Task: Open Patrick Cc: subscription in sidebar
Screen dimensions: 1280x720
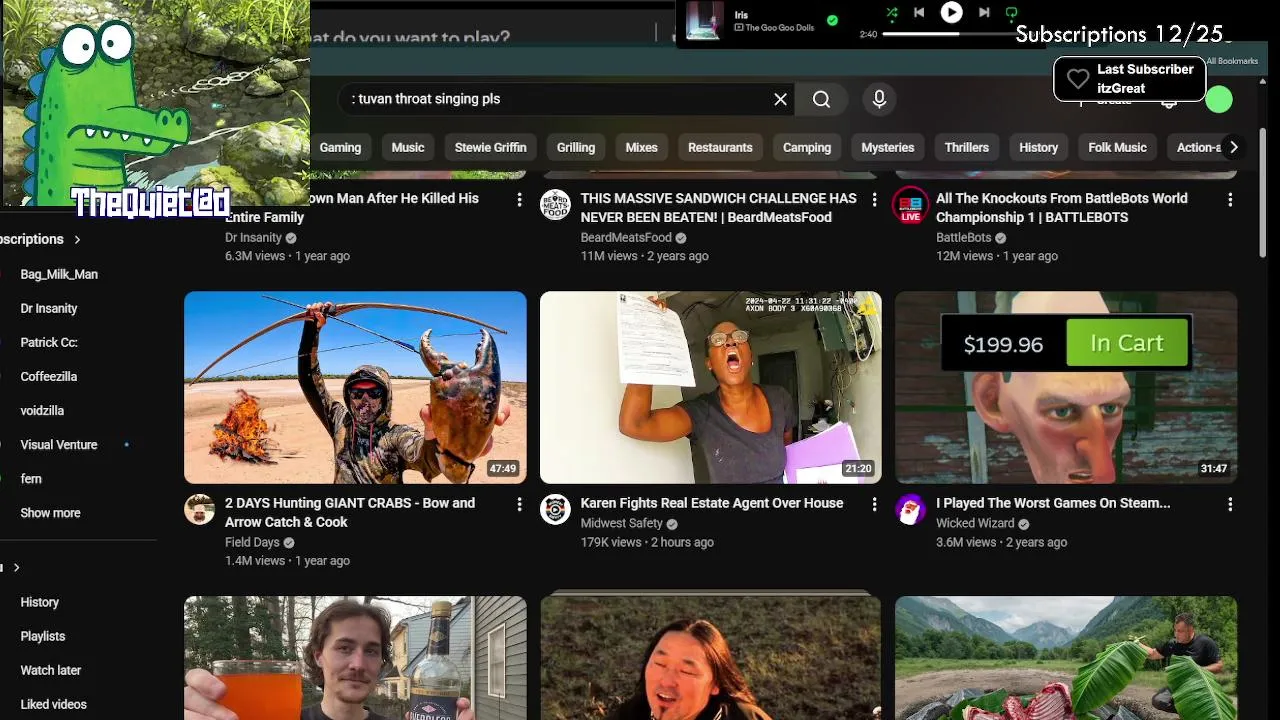Action: click(49, 342)
